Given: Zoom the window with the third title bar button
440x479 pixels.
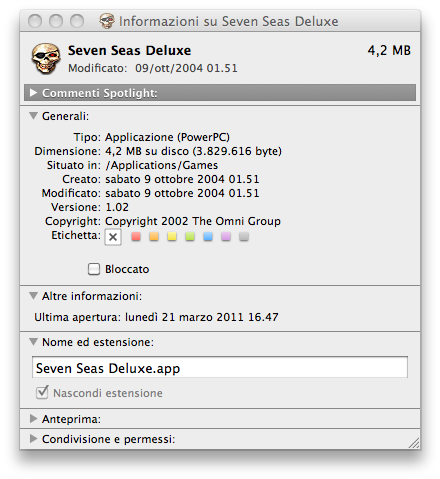Looking at the screenshot, I should 77,21.
